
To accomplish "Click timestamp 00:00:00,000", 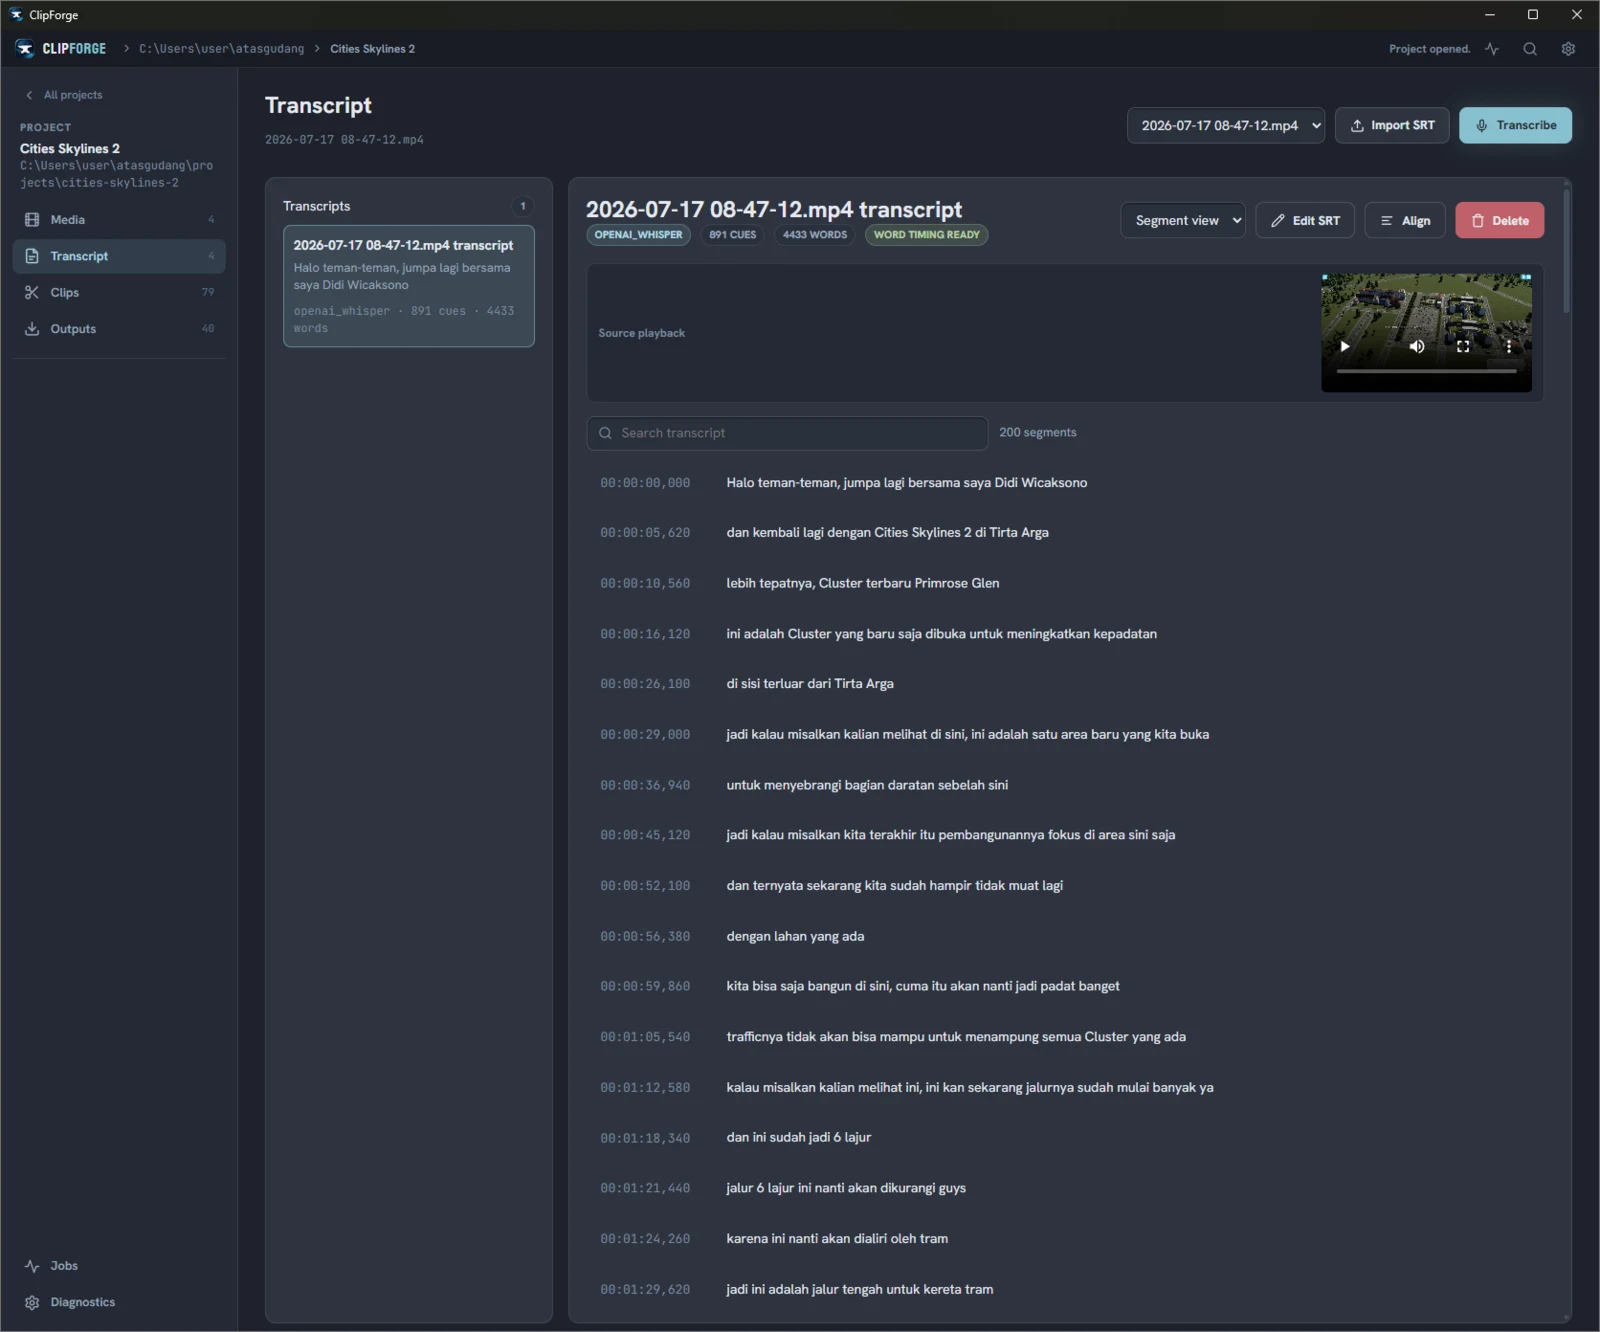I will [645, 483].
